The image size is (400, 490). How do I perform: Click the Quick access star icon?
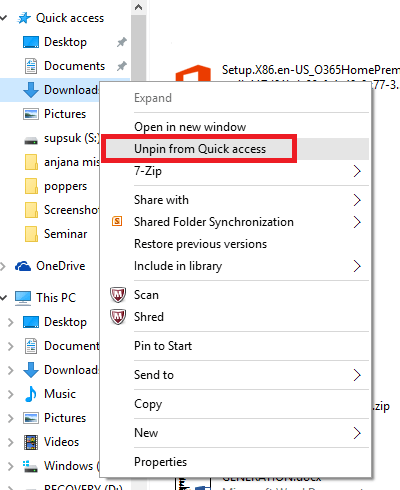click(24, 18)
